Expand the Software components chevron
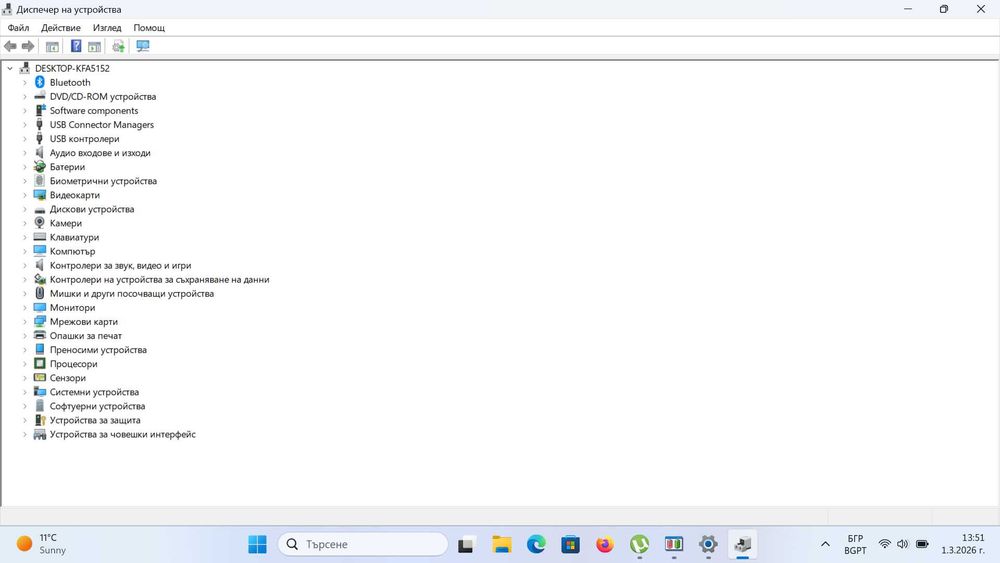The image size is (1000, 563). (25, 110)
